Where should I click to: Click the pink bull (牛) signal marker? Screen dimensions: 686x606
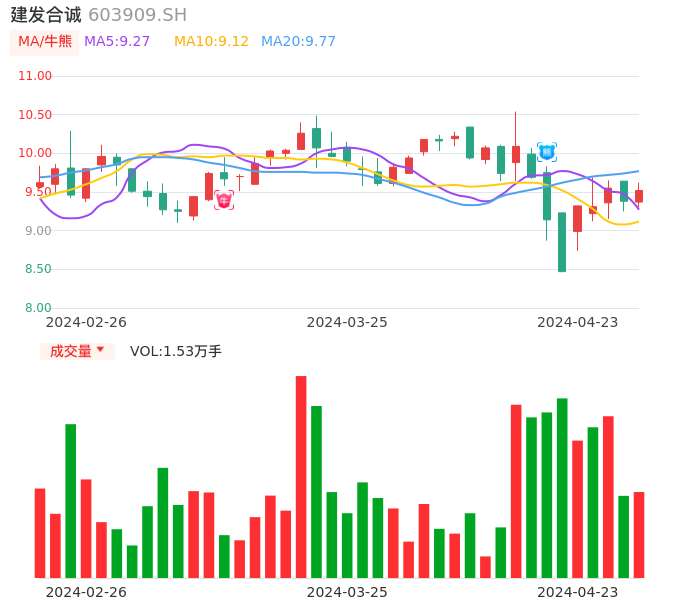point(224,200)
